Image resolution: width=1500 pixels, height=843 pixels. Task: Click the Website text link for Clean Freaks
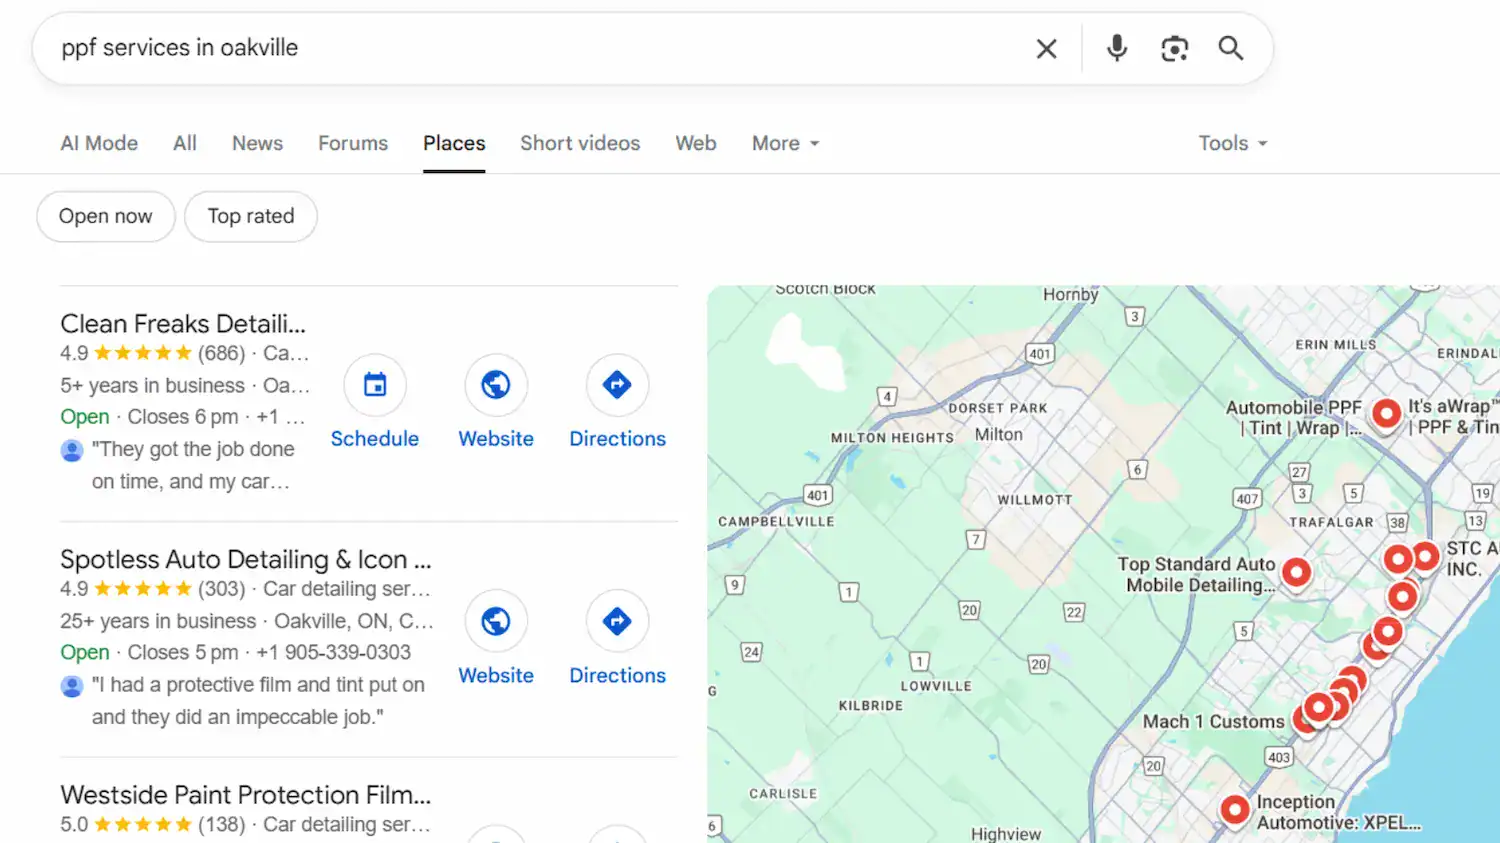496,439
